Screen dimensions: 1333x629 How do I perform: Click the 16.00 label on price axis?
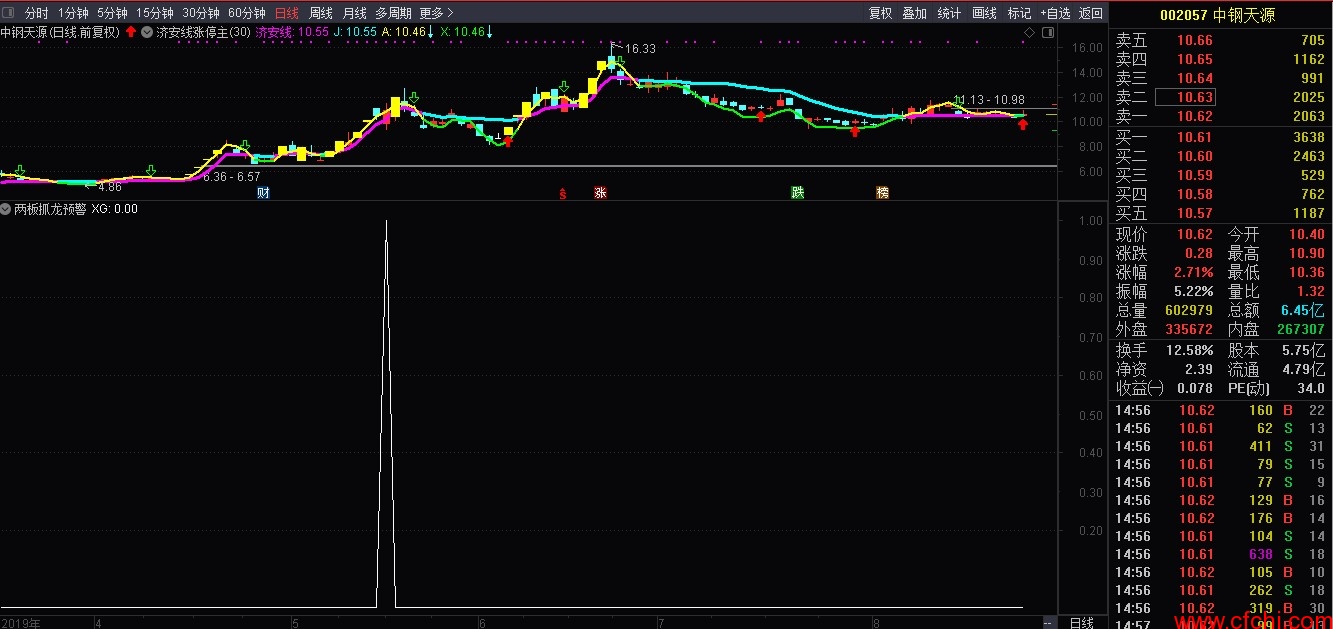pyautogui.click(x=1087, y=48)
